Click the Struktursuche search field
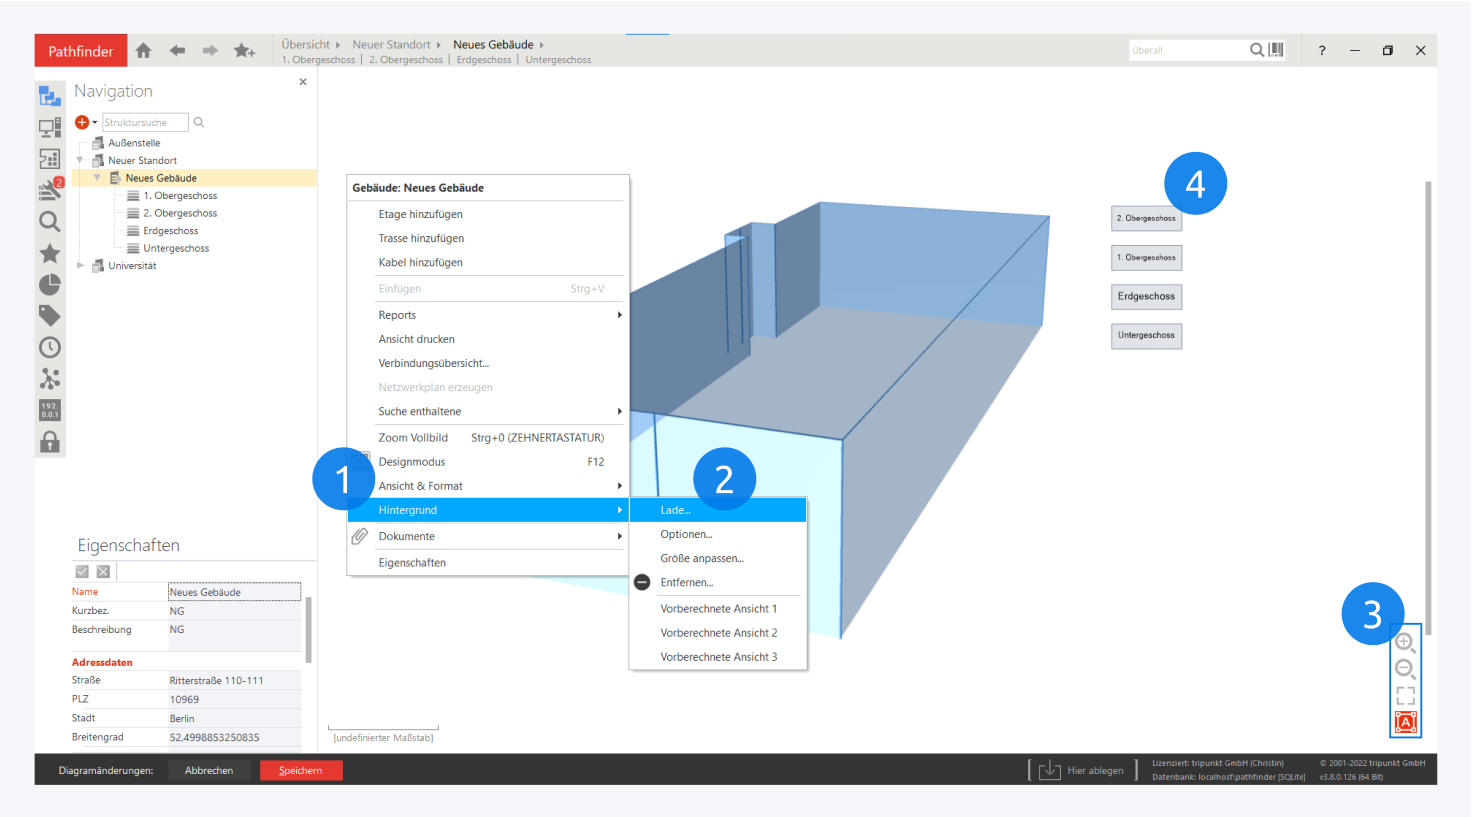The image size is (1472, 817). (x=144, y=123)
